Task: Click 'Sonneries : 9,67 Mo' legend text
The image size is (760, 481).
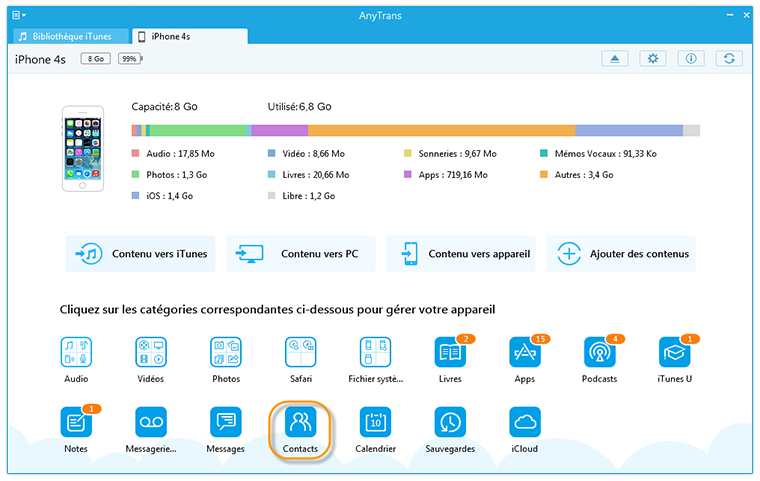Action: 458,154
